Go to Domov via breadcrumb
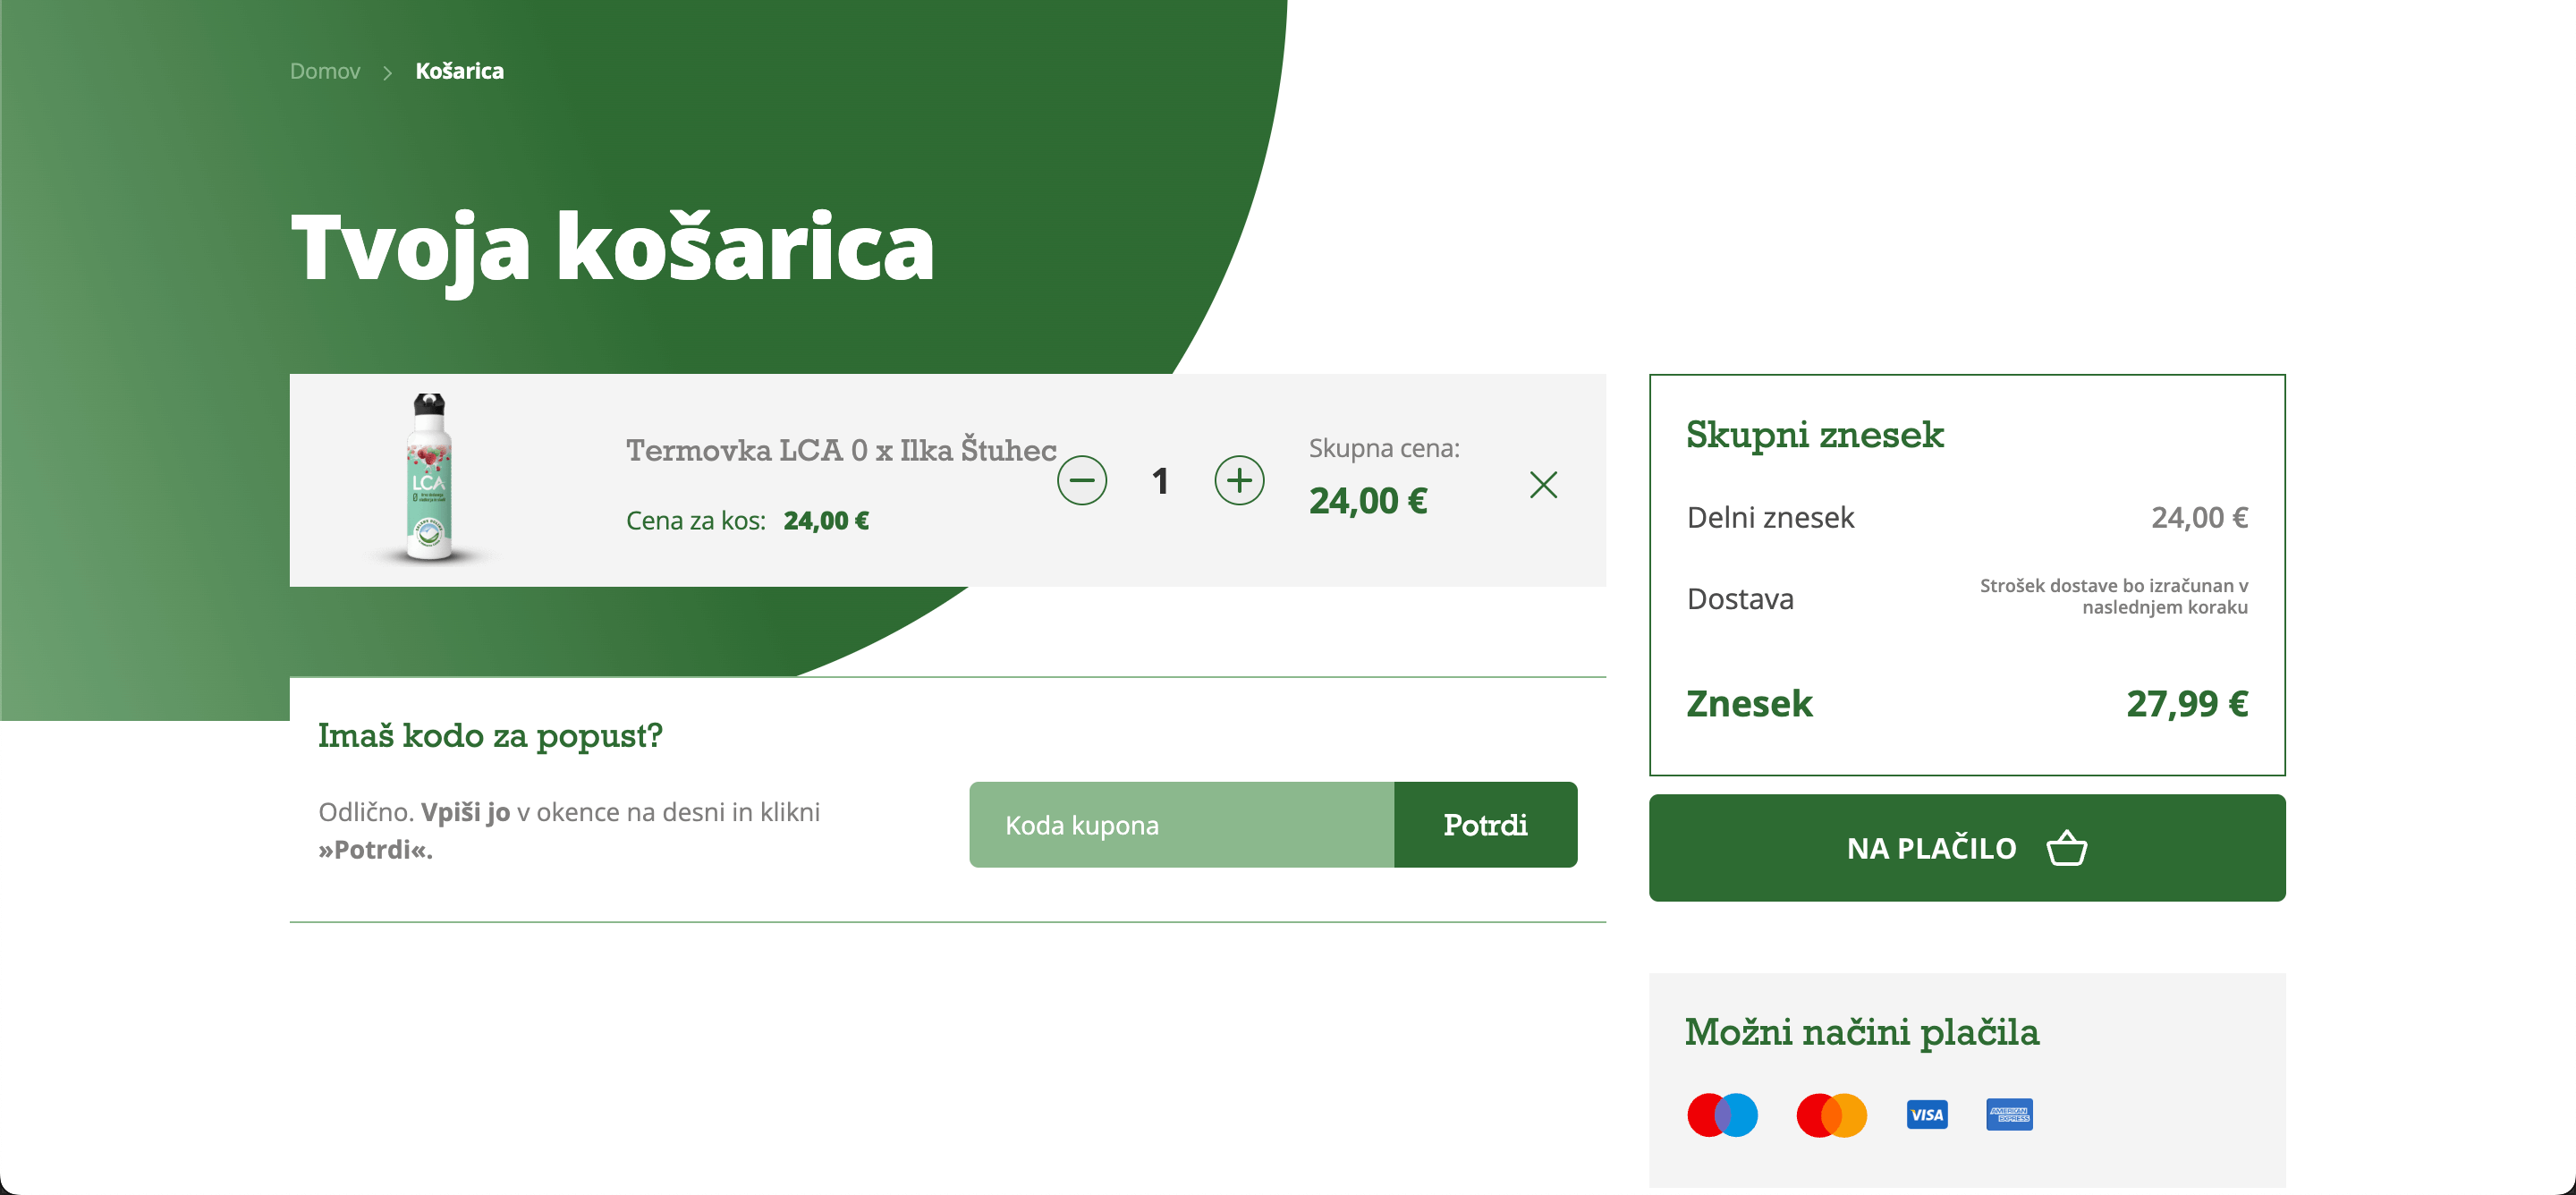Image resolution: width=2576 pixels, height=1195 pixels. 325,71
